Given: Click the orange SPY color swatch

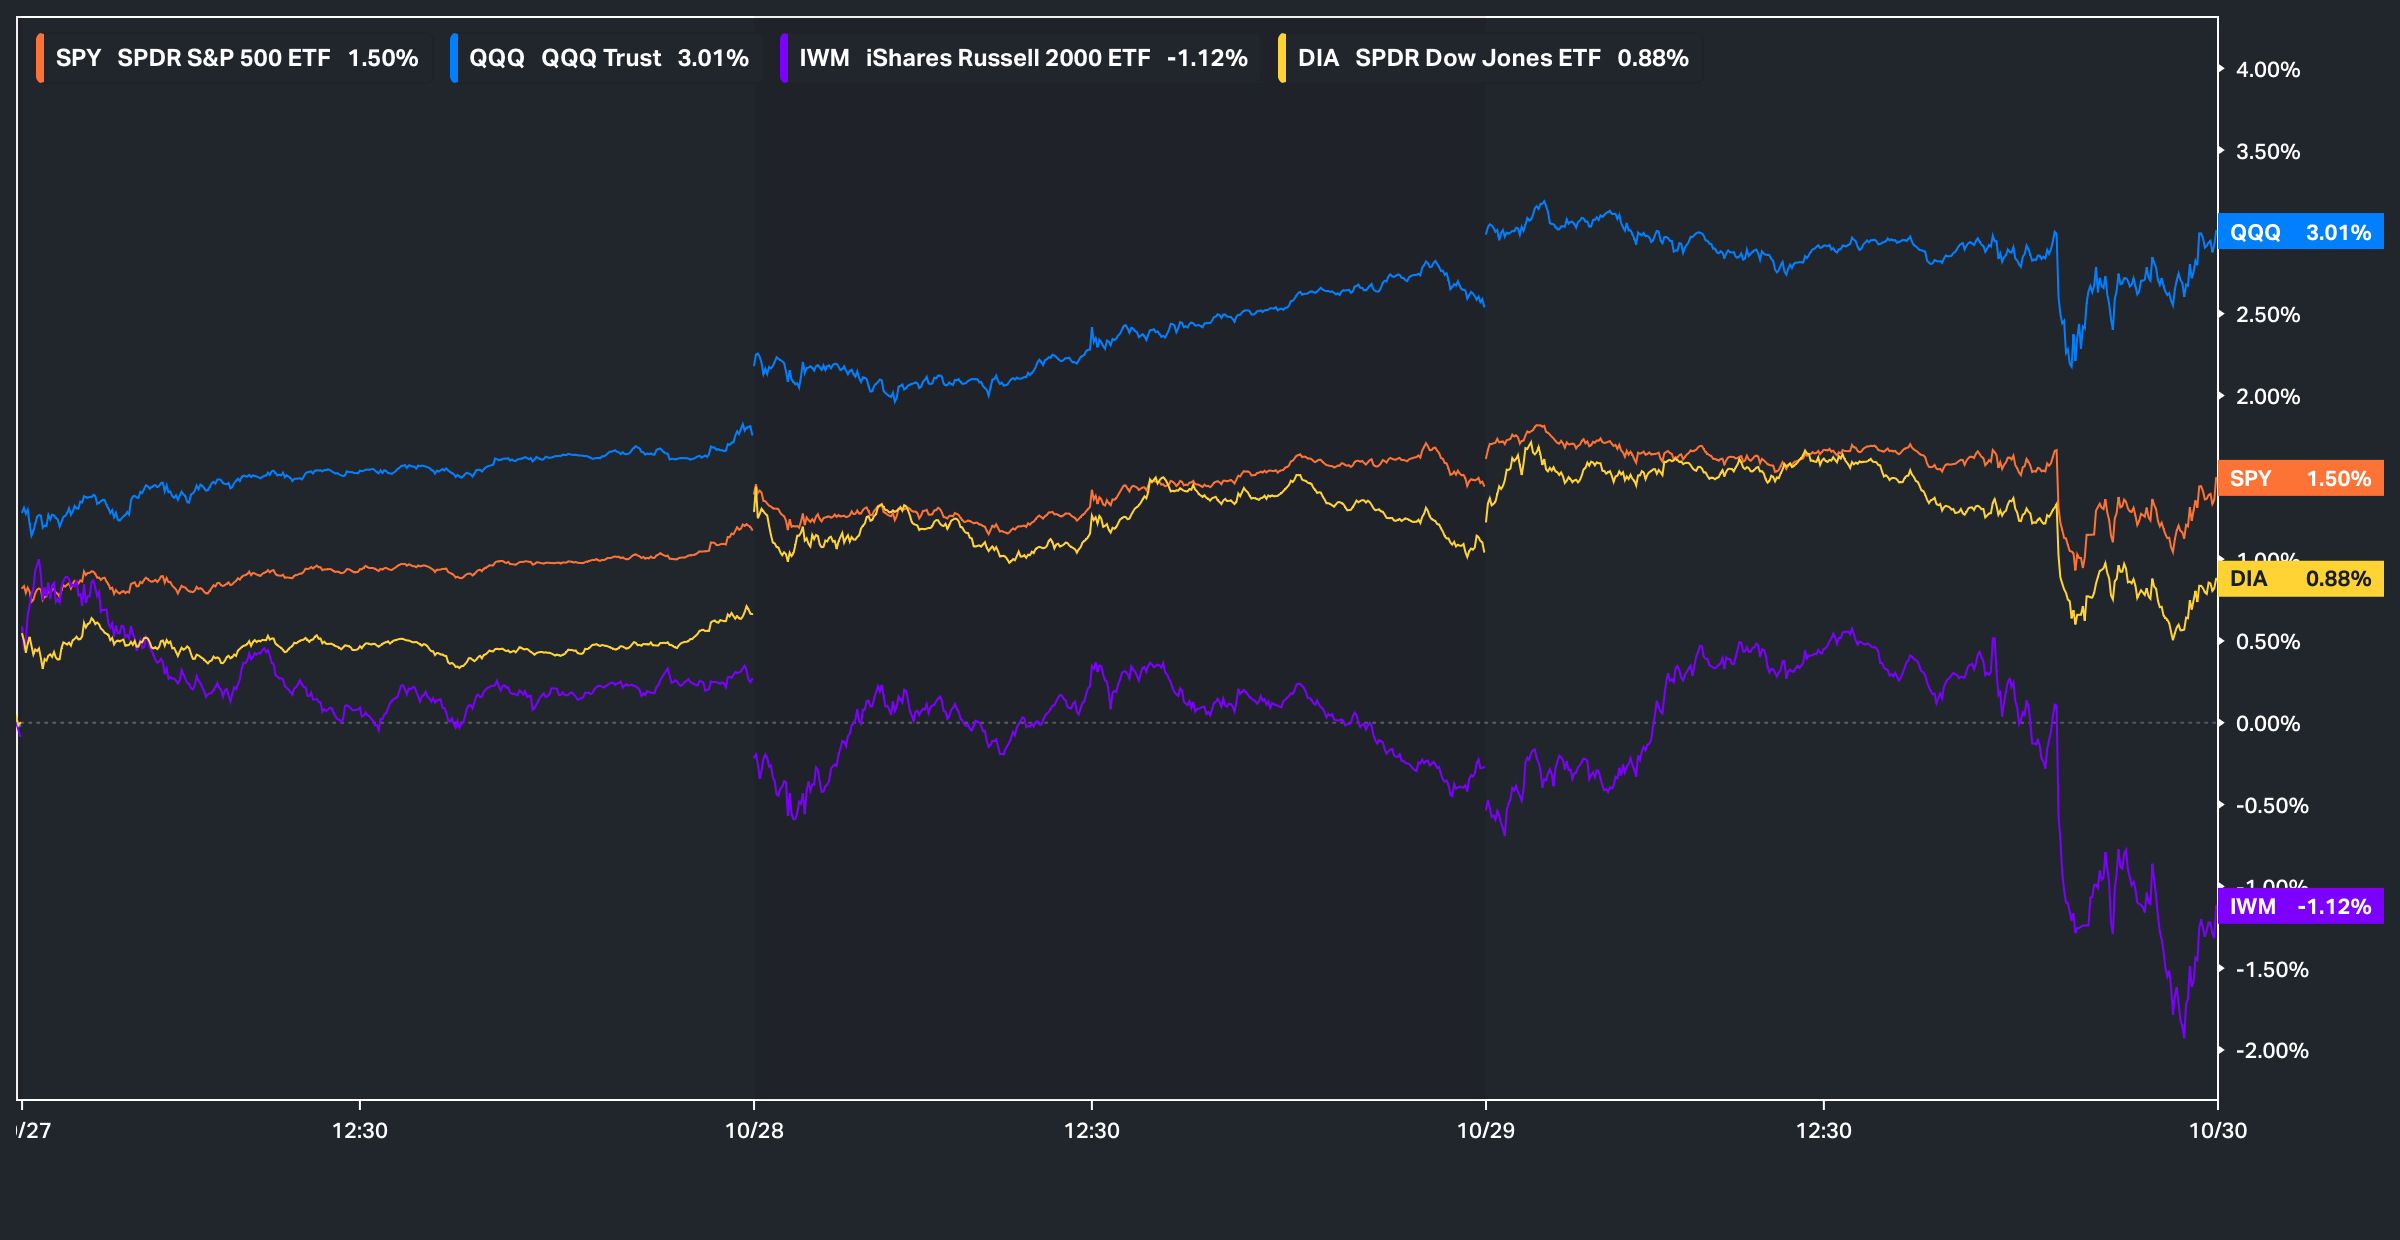Looking at the screenshot, I should [40, 58].
